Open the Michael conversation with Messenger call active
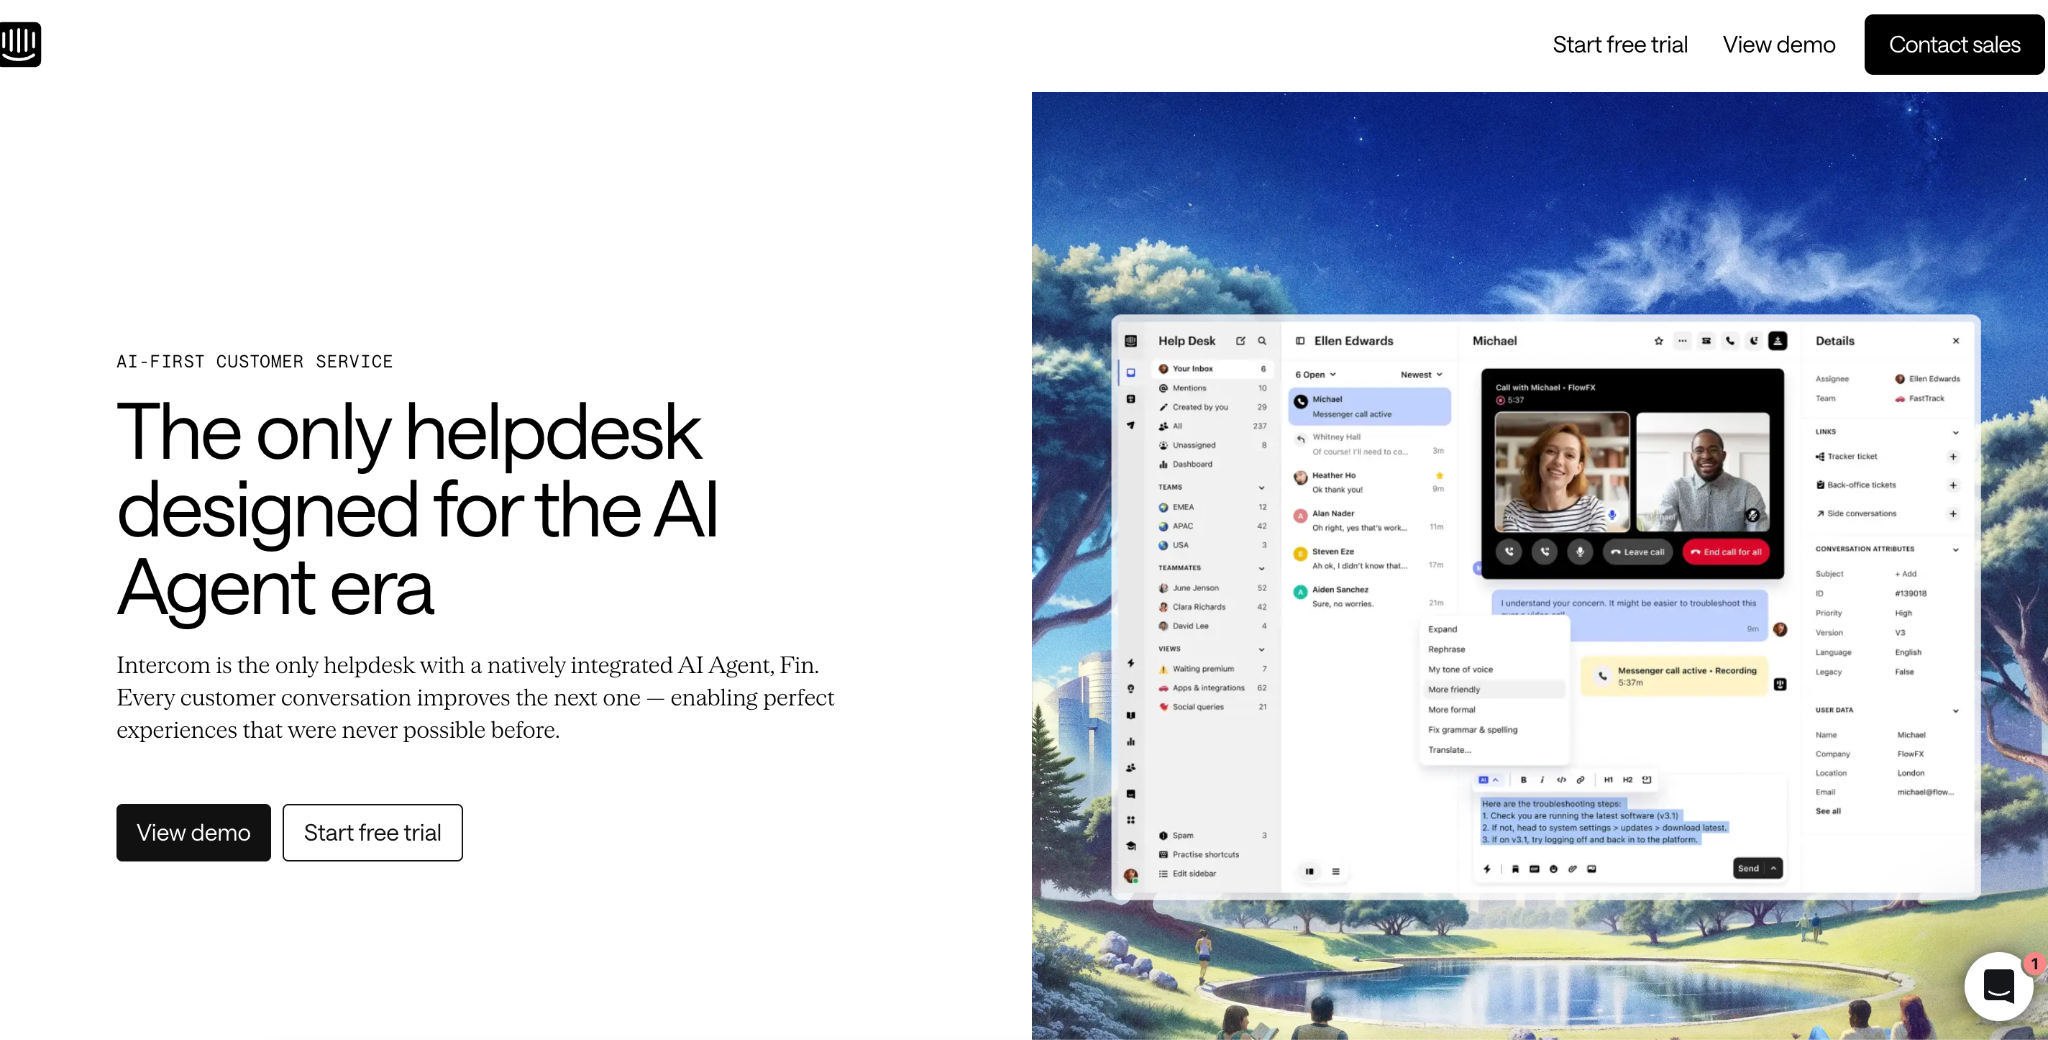 point(1369,406)
